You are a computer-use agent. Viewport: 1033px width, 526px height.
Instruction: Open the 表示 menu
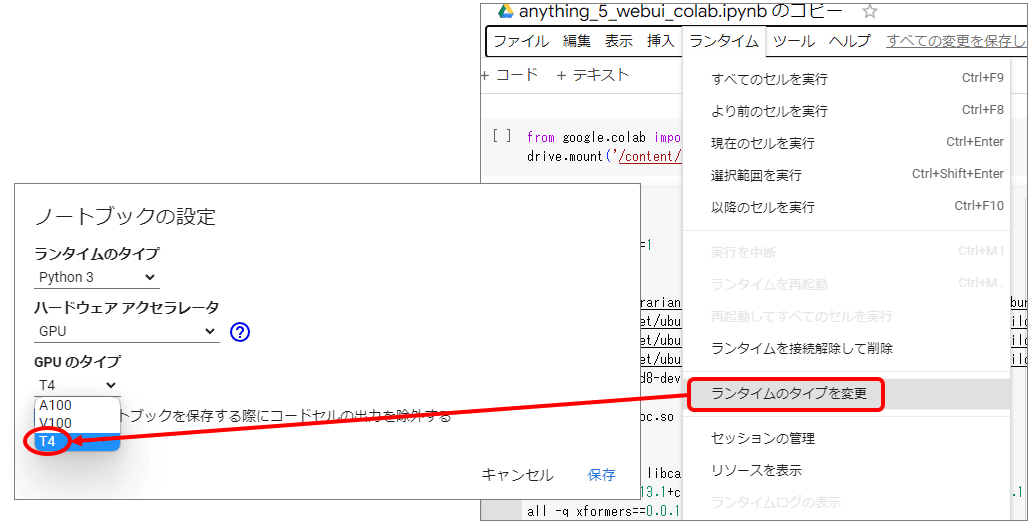tap(619, 42)
